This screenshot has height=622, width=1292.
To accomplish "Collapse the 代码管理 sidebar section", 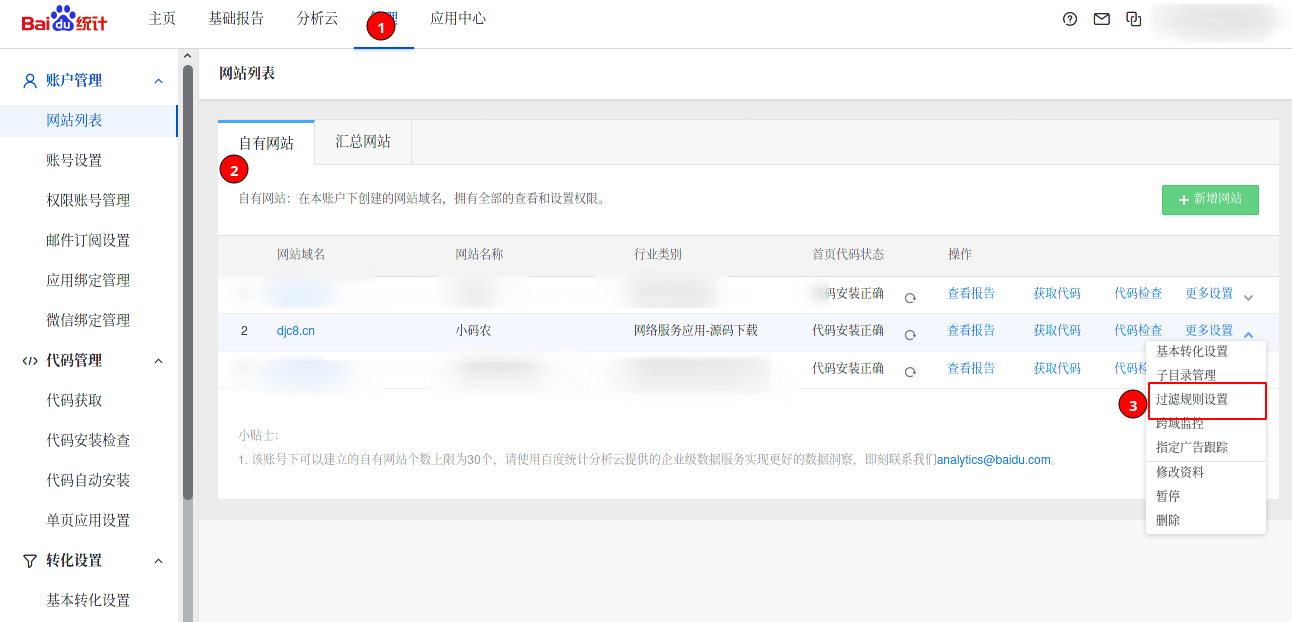I will point(158,361).
